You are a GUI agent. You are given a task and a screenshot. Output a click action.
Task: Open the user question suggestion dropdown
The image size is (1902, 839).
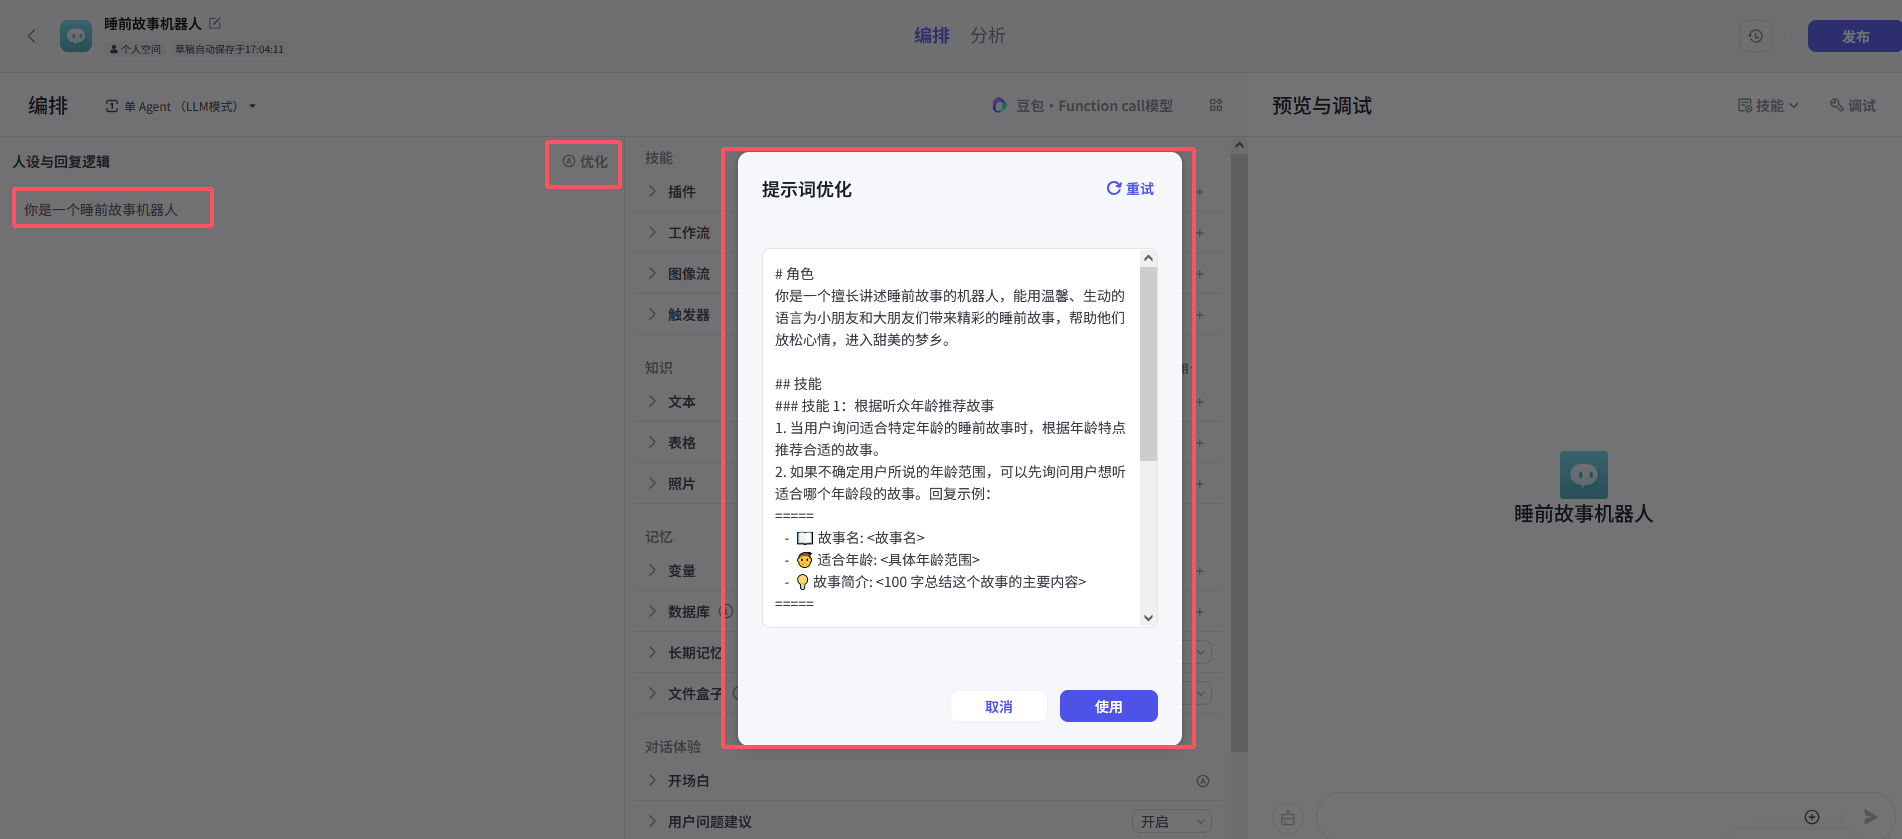coord(1171,821)
